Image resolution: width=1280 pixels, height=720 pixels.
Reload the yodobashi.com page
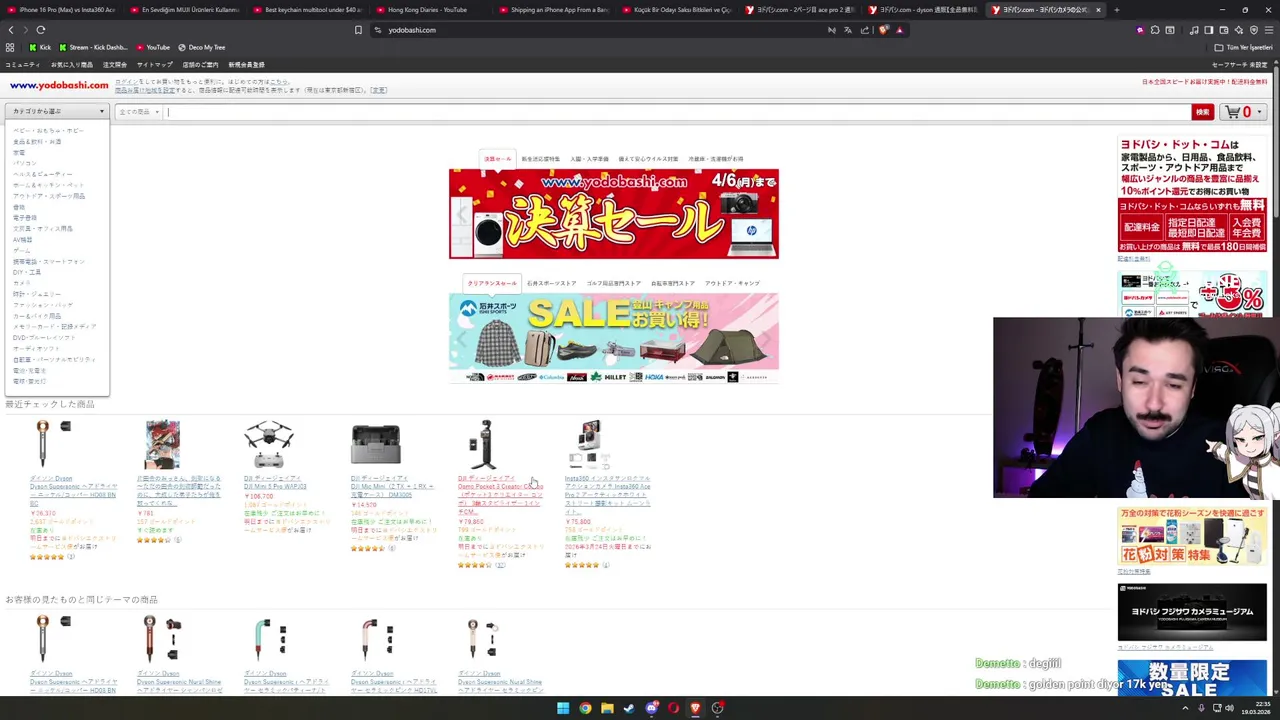(x=40, y=30)
